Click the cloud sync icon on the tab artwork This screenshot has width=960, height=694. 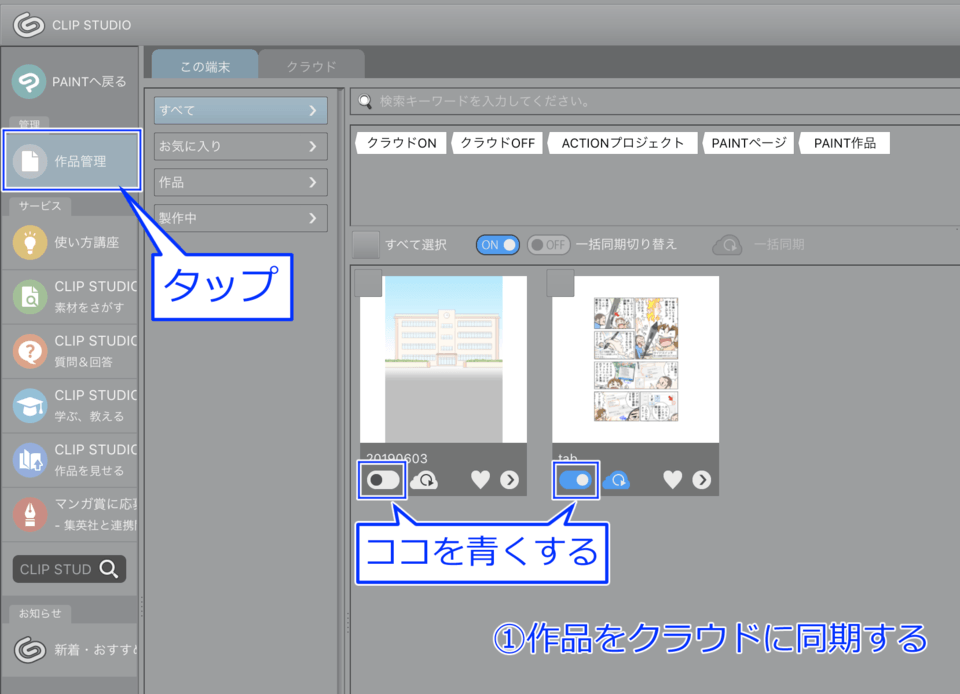point(616,481)
